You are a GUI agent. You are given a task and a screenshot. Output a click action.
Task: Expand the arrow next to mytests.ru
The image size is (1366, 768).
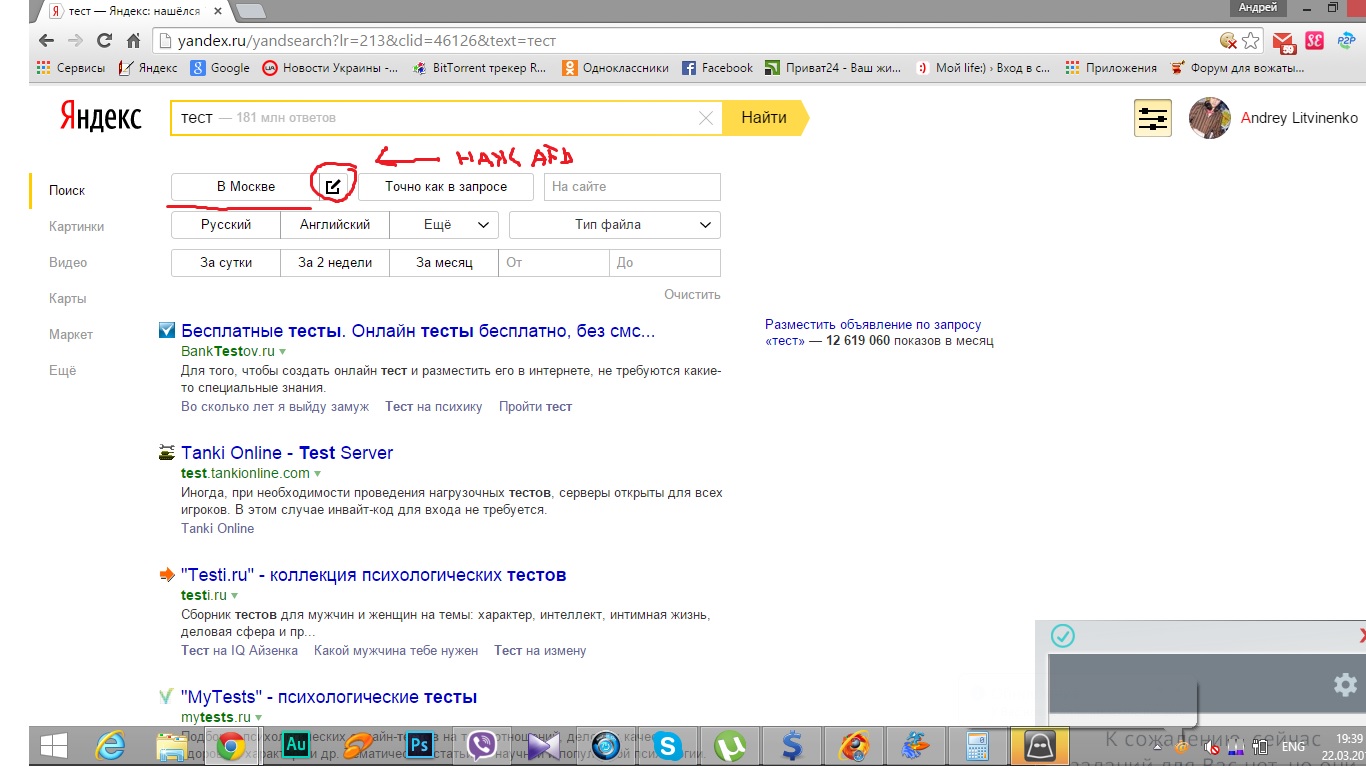(x=258, y=718)
